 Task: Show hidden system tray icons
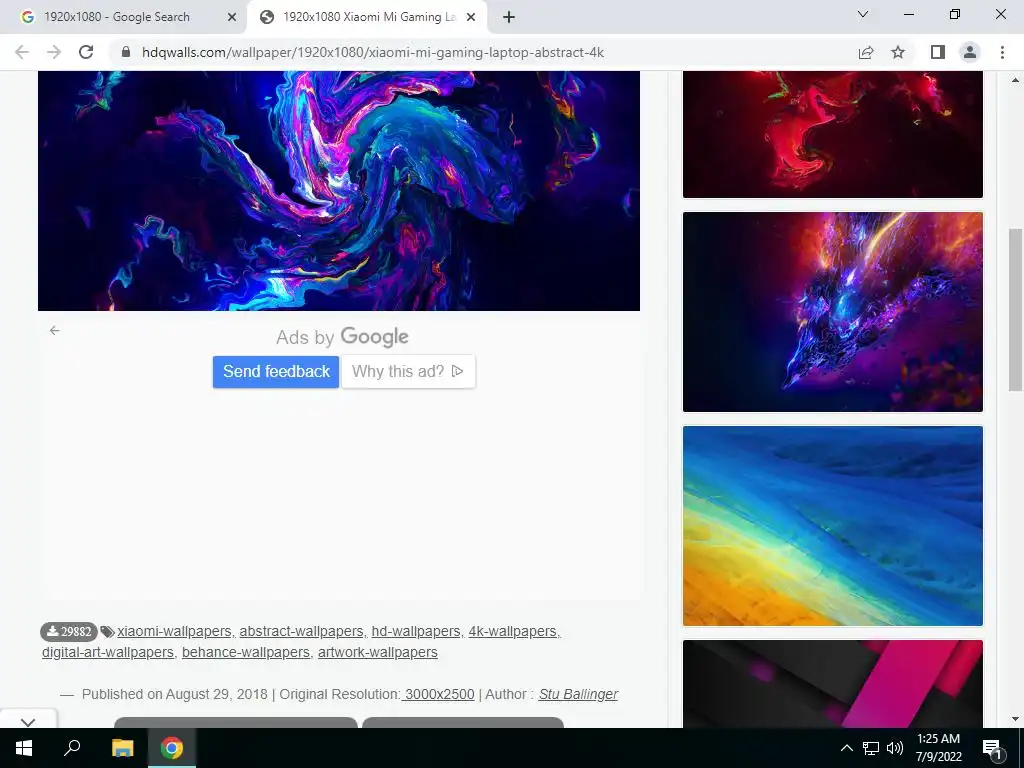(x=846, y=748)
